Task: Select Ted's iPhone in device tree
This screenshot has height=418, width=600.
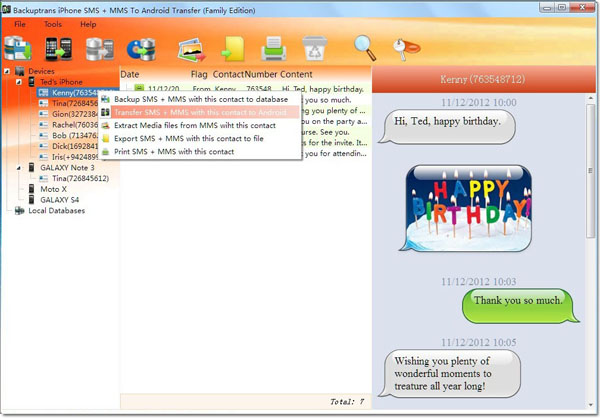Action: pos(61,82)
